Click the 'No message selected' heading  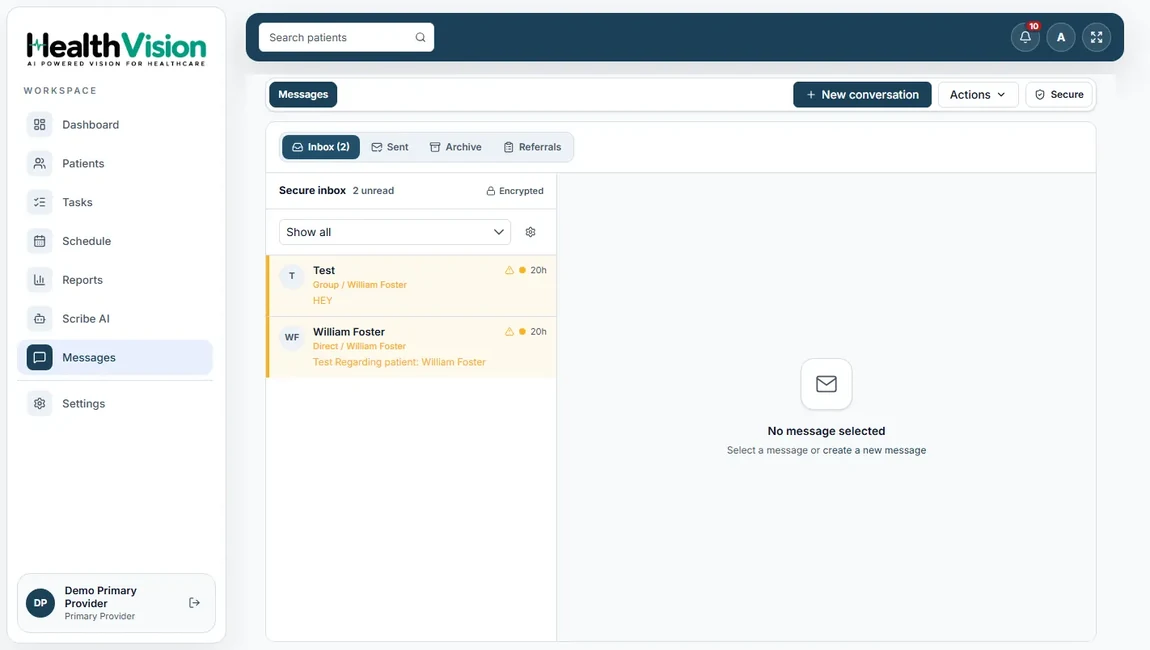point(827,431)
